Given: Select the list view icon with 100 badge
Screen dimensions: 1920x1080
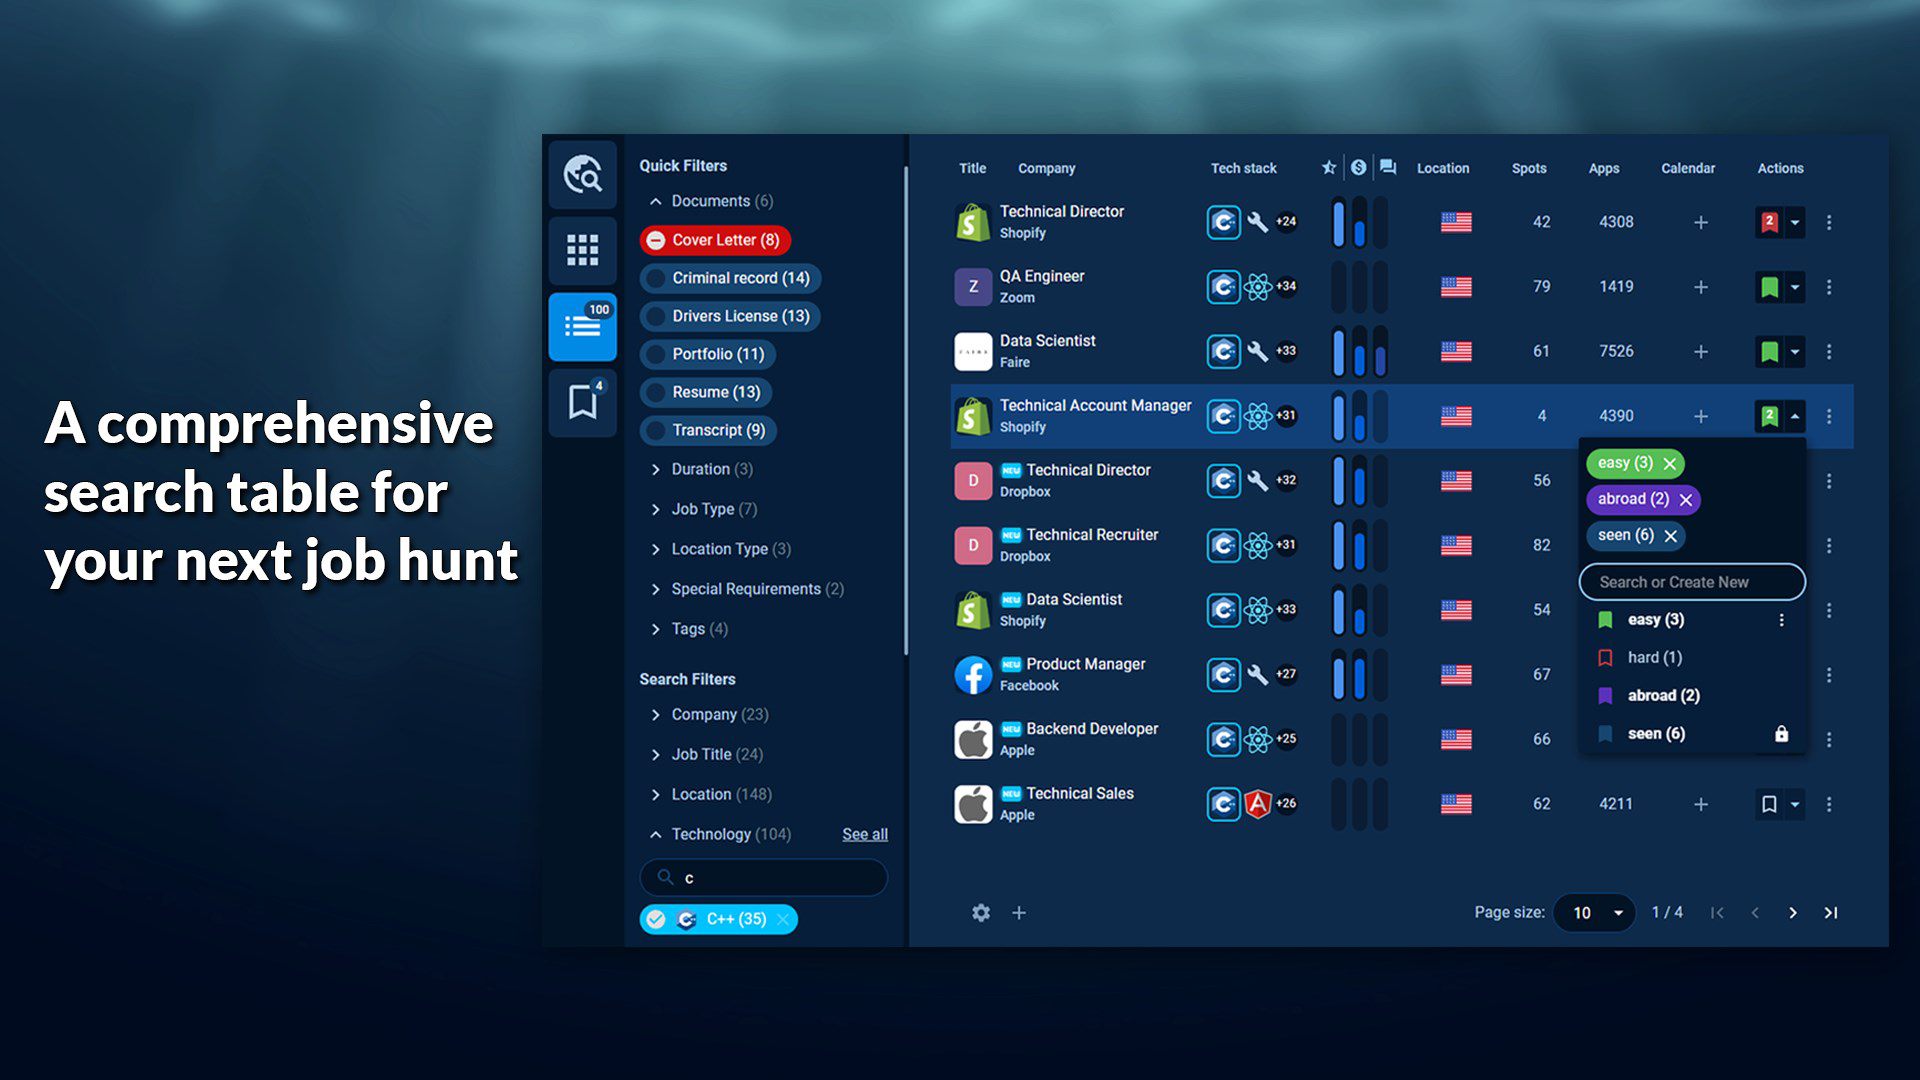Looking at the screenshot, I should [x=582, y=326].
